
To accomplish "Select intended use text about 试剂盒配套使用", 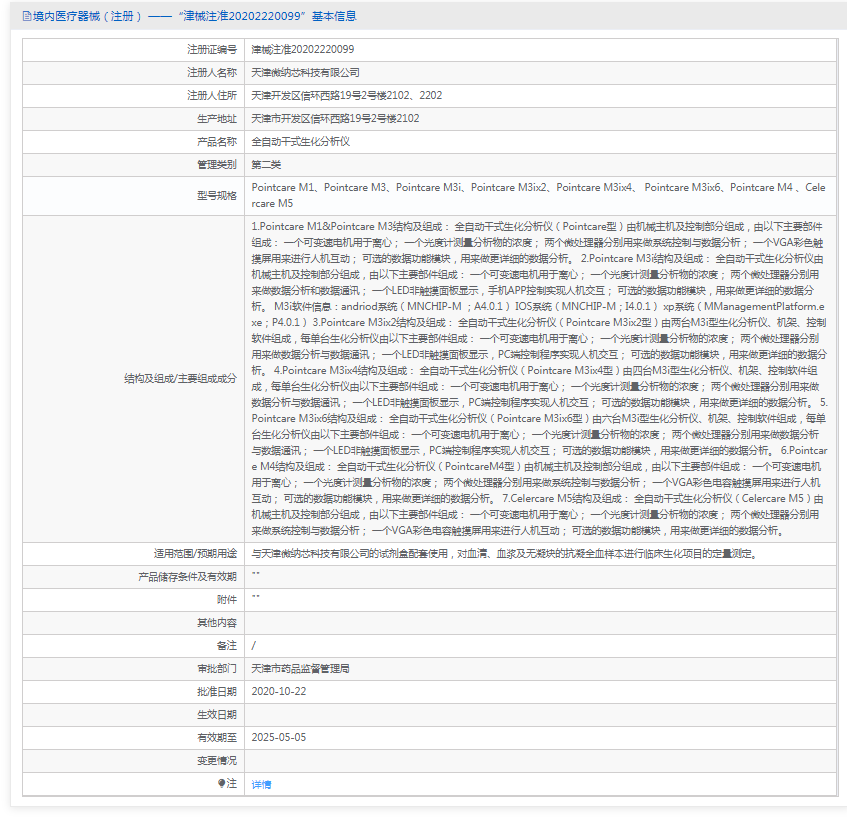I will click(505, 554).
